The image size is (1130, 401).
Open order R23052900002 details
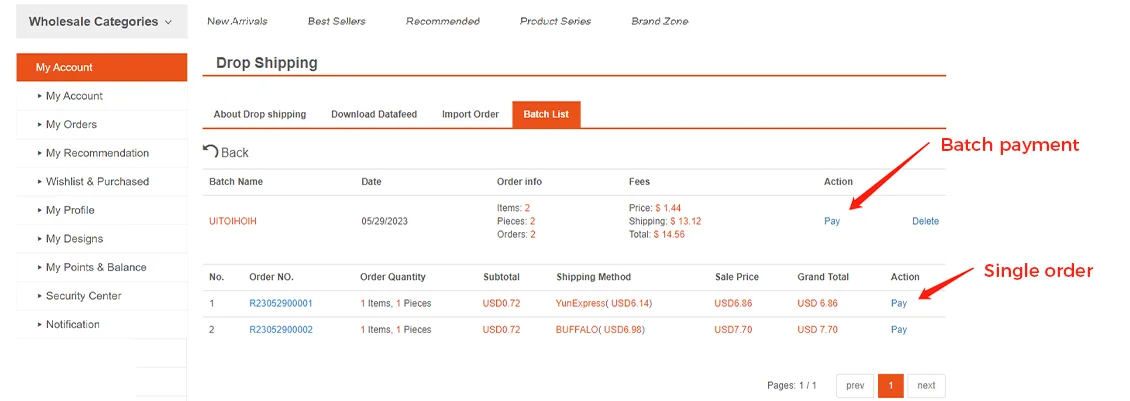click(x=280, y=330)
